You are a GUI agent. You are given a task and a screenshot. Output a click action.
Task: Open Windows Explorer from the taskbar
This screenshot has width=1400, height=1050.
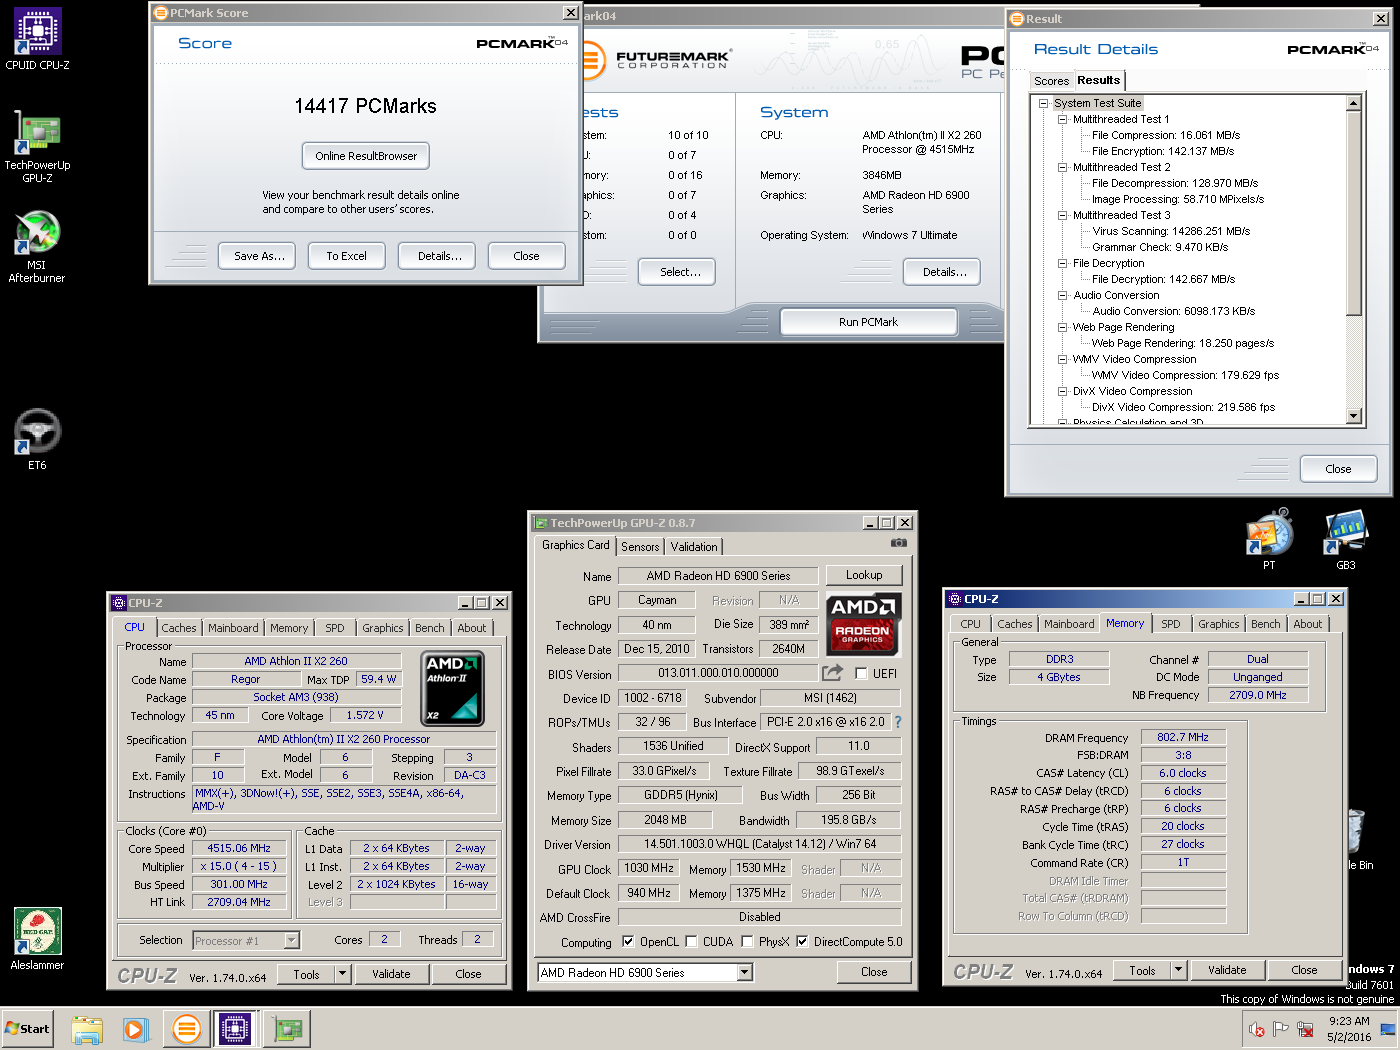[x=87, y=1029]
